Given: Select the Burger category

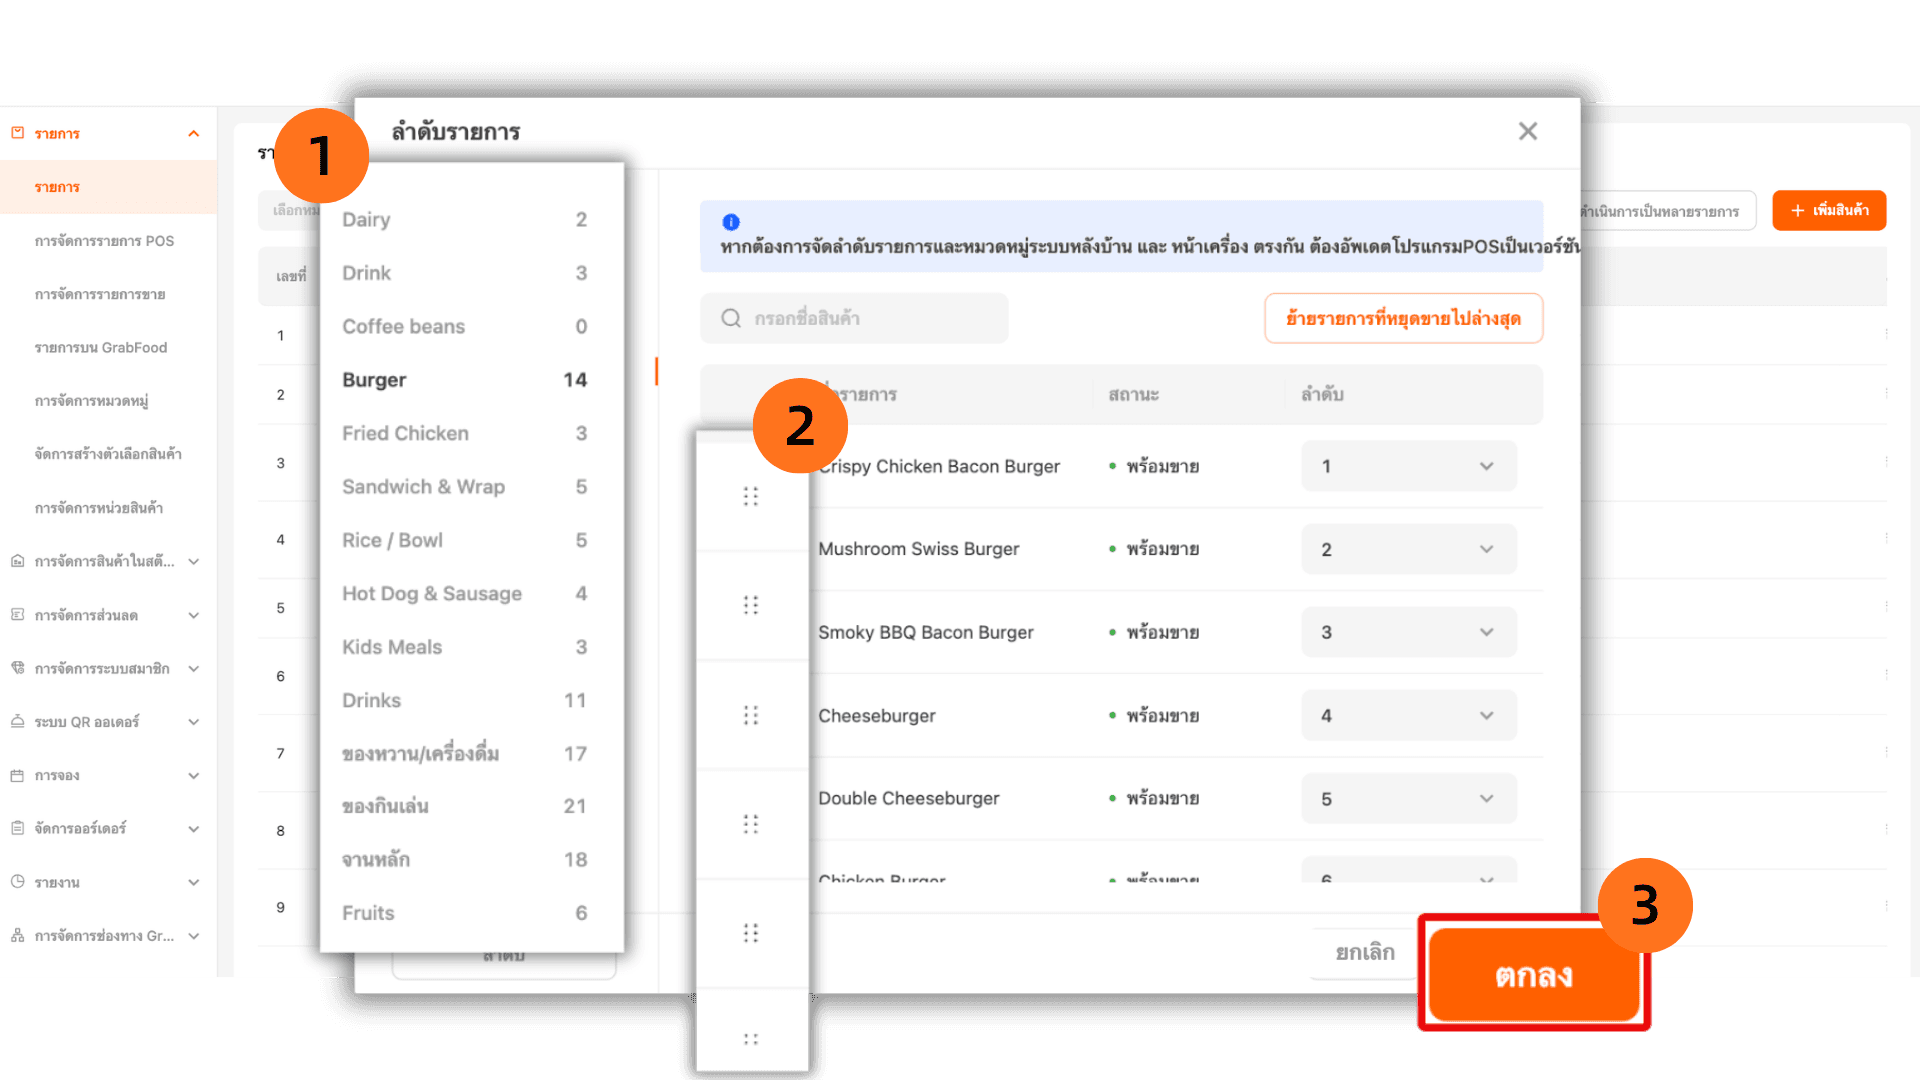Looking at the screenshot, I should (465, 380).
